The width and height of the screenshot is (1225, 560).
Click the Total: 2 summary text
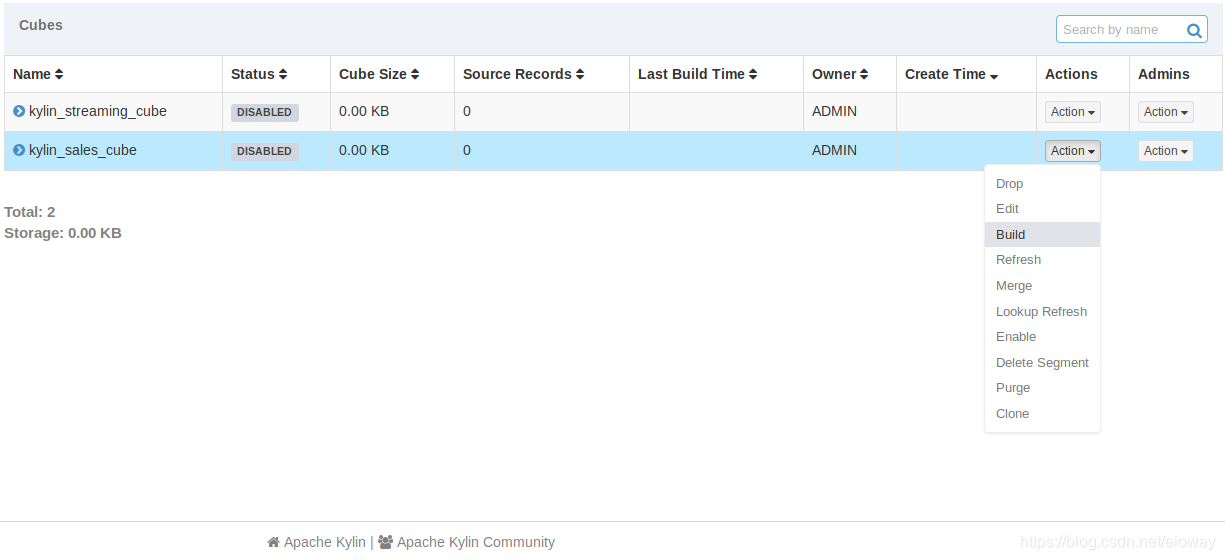30,212
